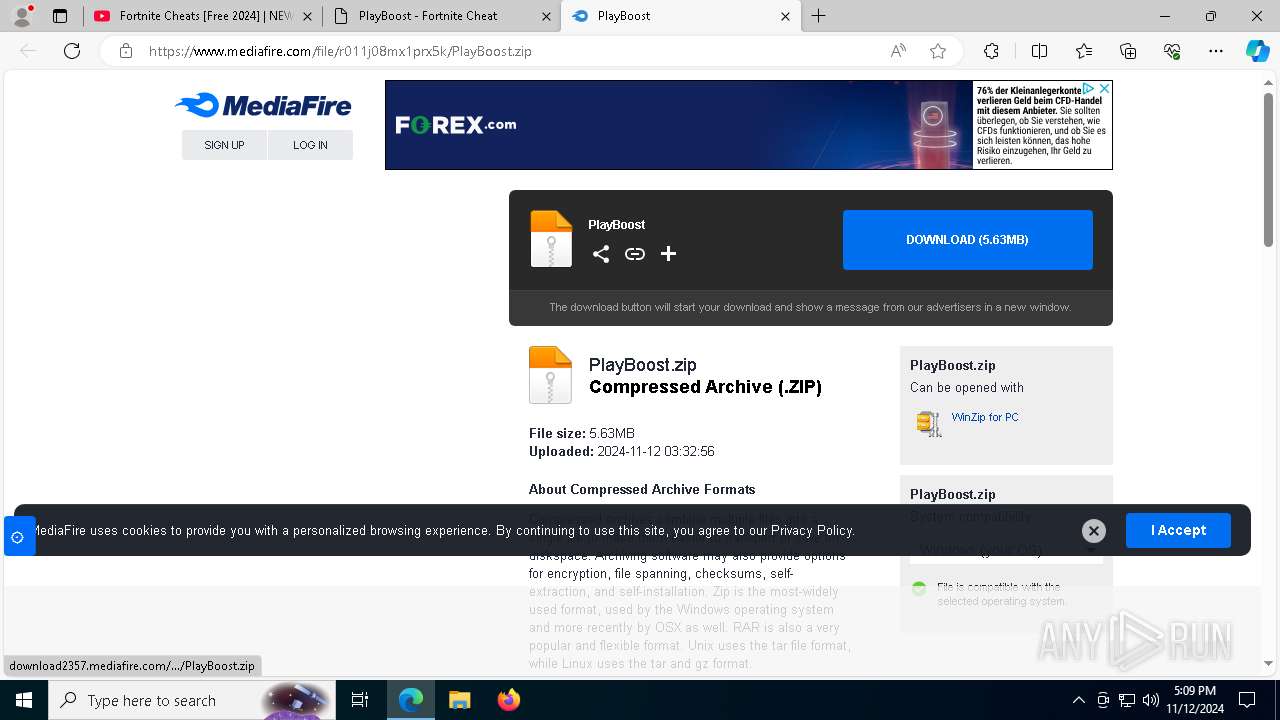This screenshot has width=1280, height=720.
Task: Click the SIGN UP button
Action: (x=224, y=145)
